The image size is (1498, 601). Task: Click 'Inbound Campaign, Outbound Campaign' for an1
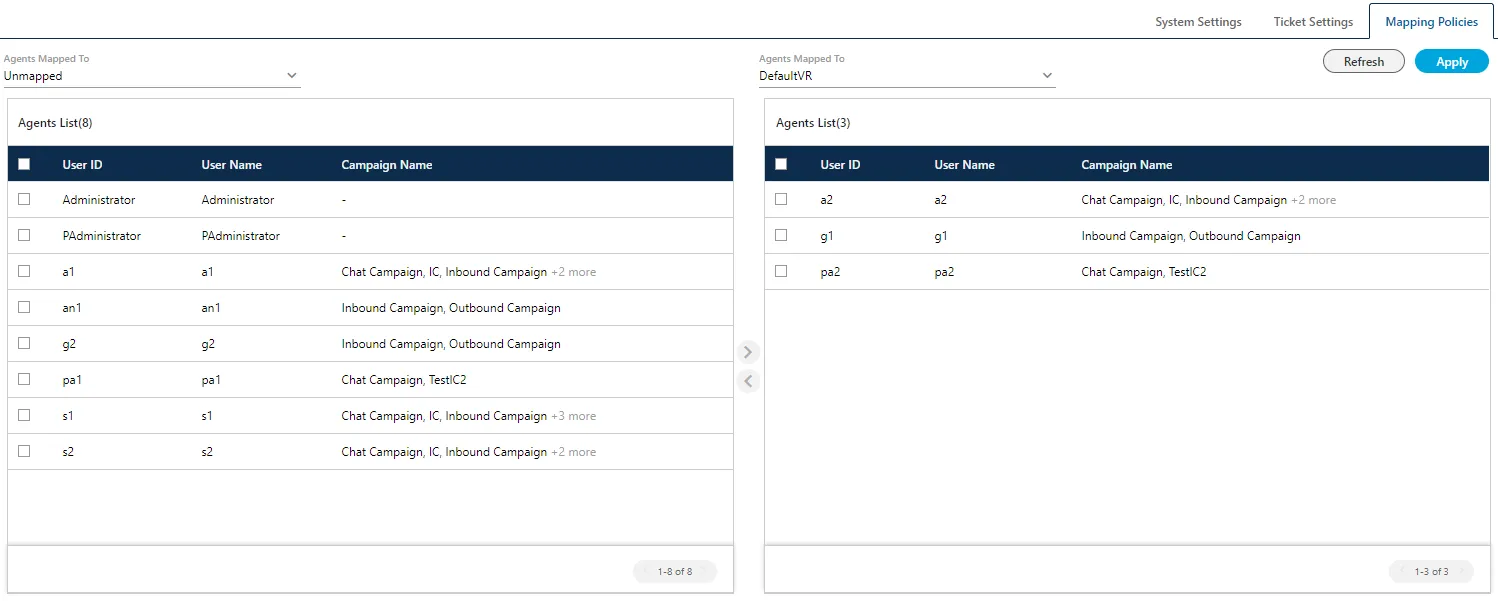click(451, 308)
